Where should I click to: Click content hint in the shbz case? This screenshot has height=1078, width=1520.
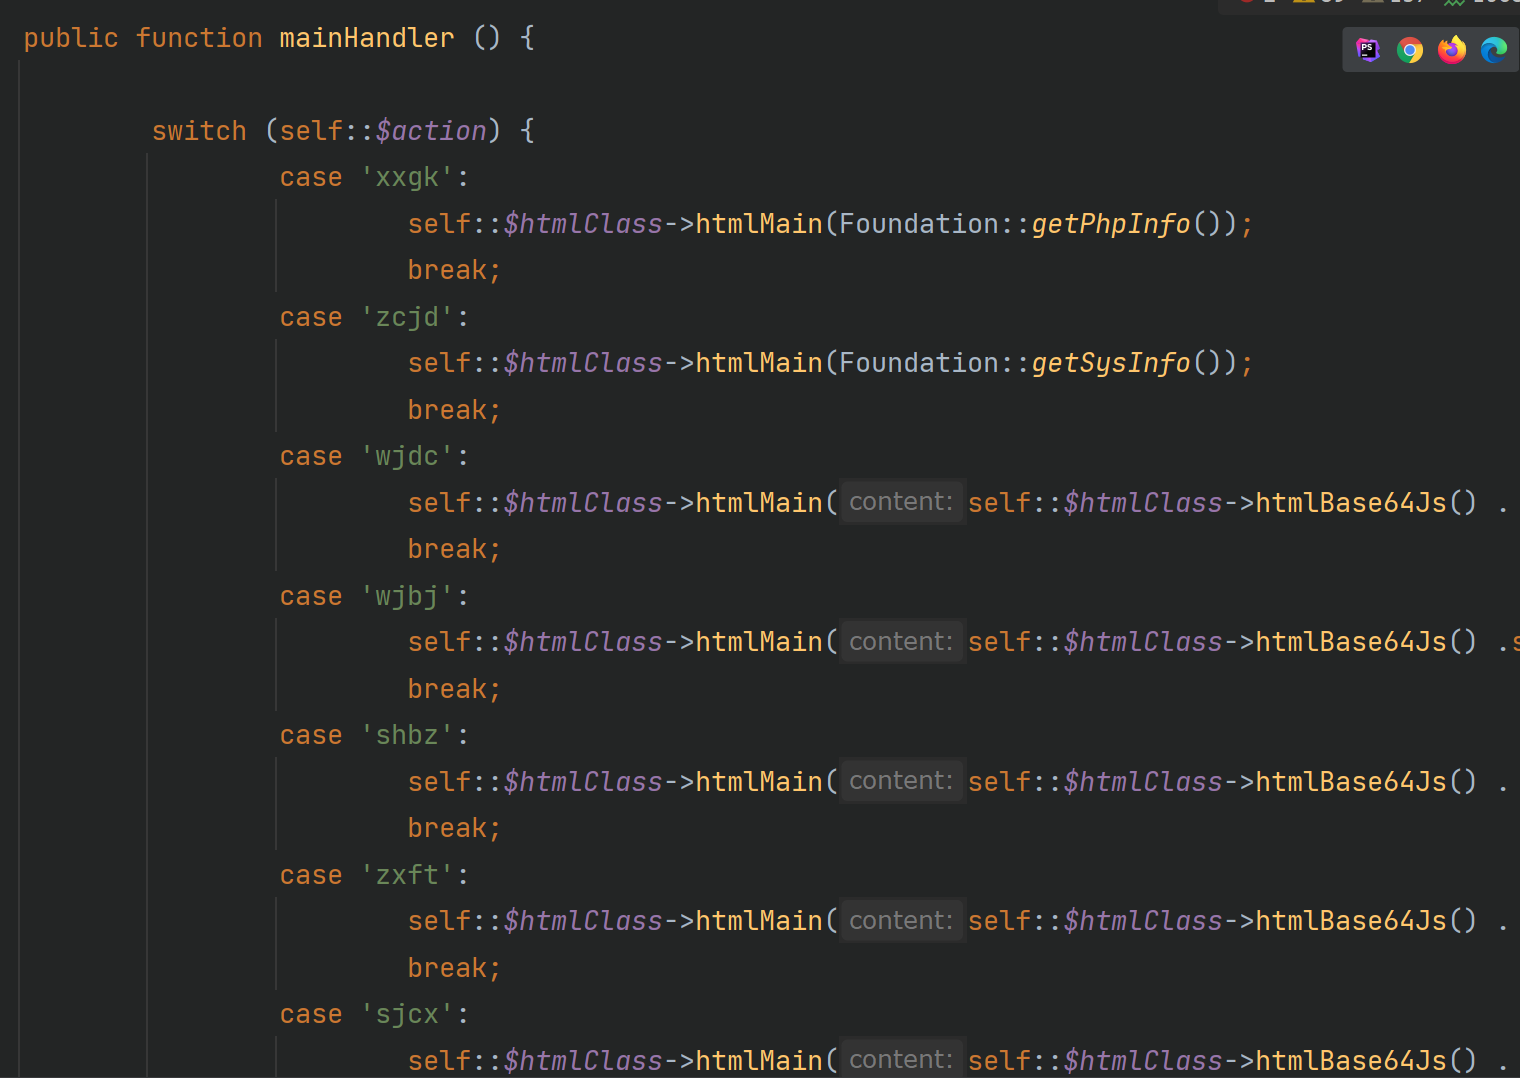pos(900,781)
